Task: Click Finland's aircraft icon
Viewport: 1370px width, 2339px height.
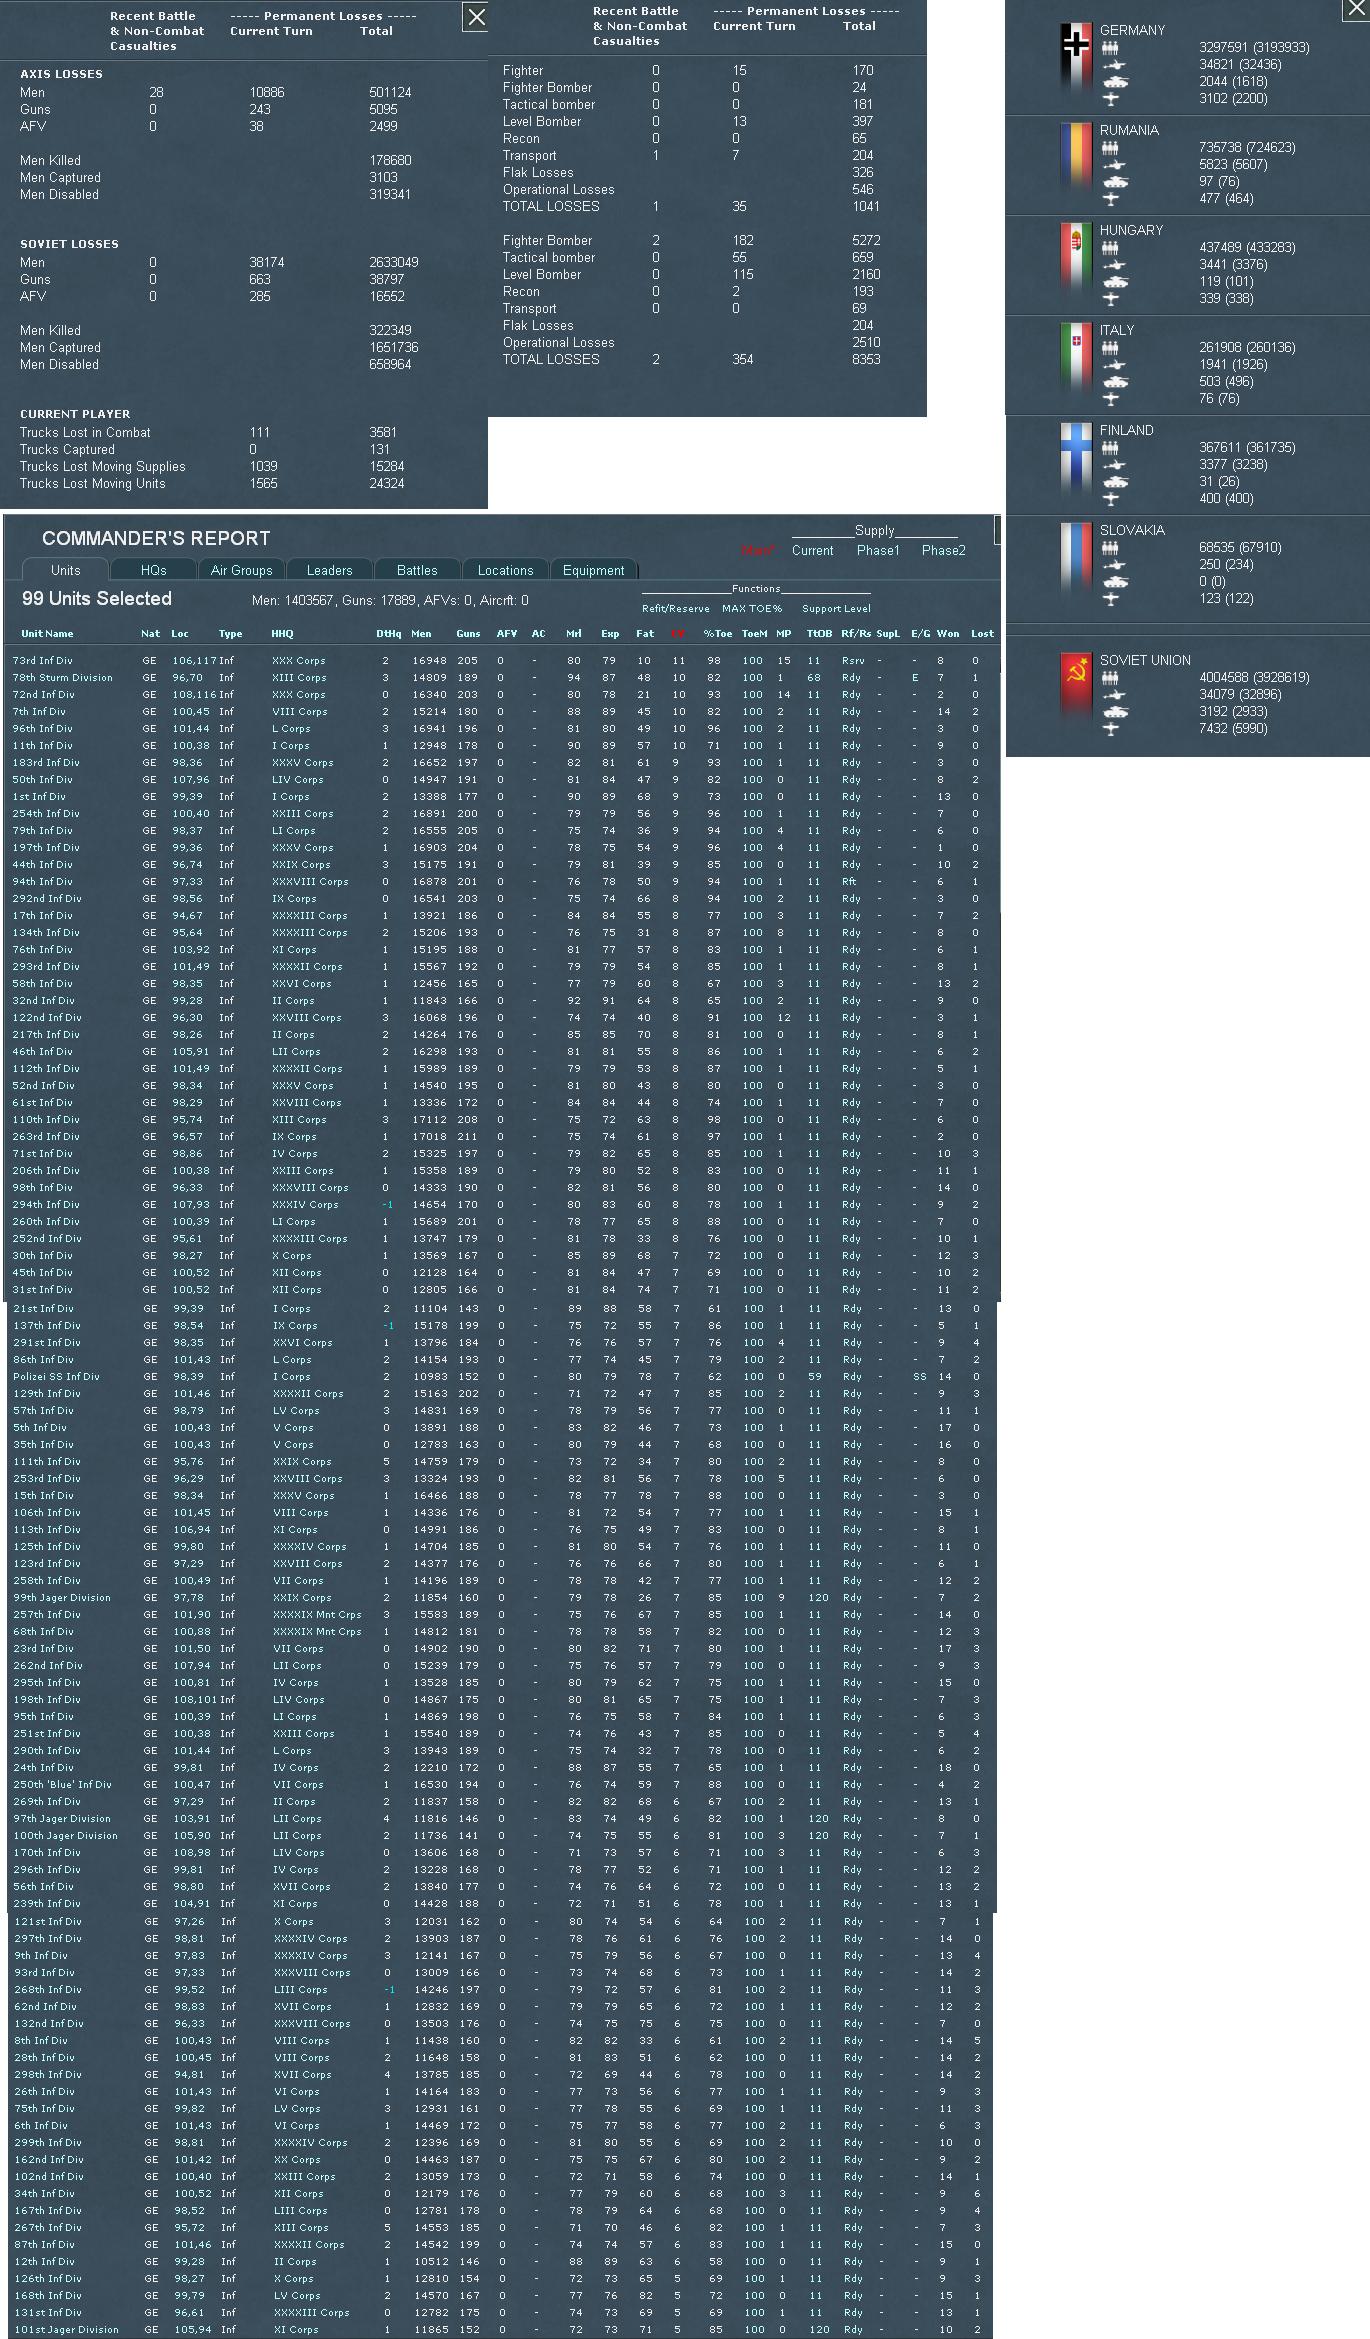Action: click(x=1110, y=499)
